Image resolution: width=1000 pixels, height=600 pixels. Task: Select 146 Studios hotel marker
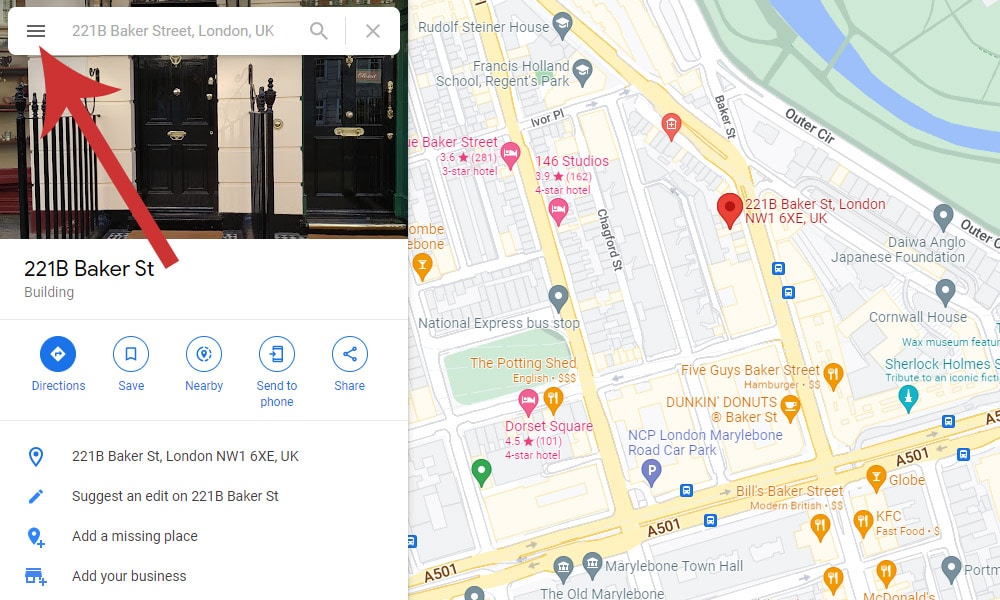pos(559,212)
